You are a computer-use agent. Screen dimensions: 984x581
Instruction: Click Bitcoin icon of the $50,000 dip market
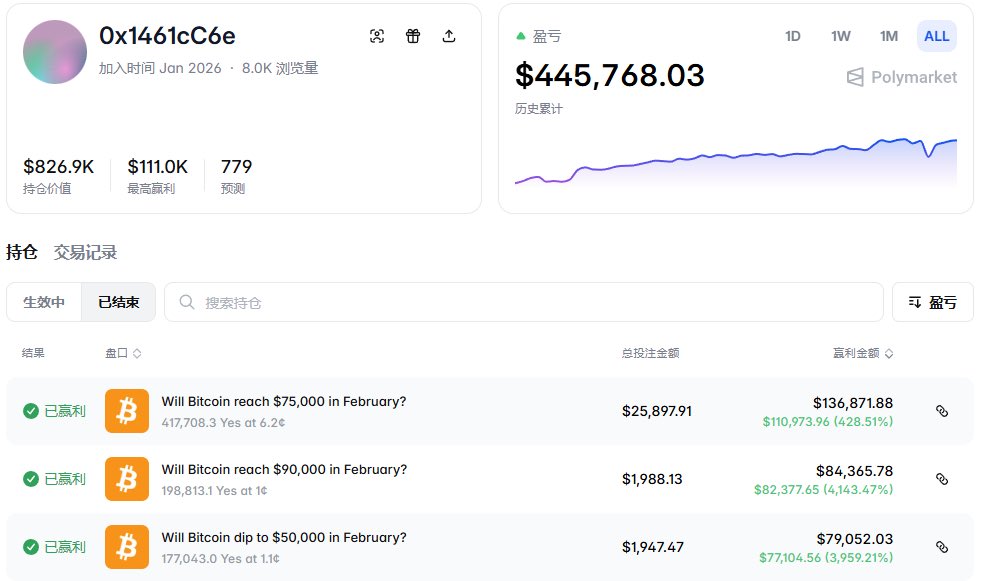point(127,547)
